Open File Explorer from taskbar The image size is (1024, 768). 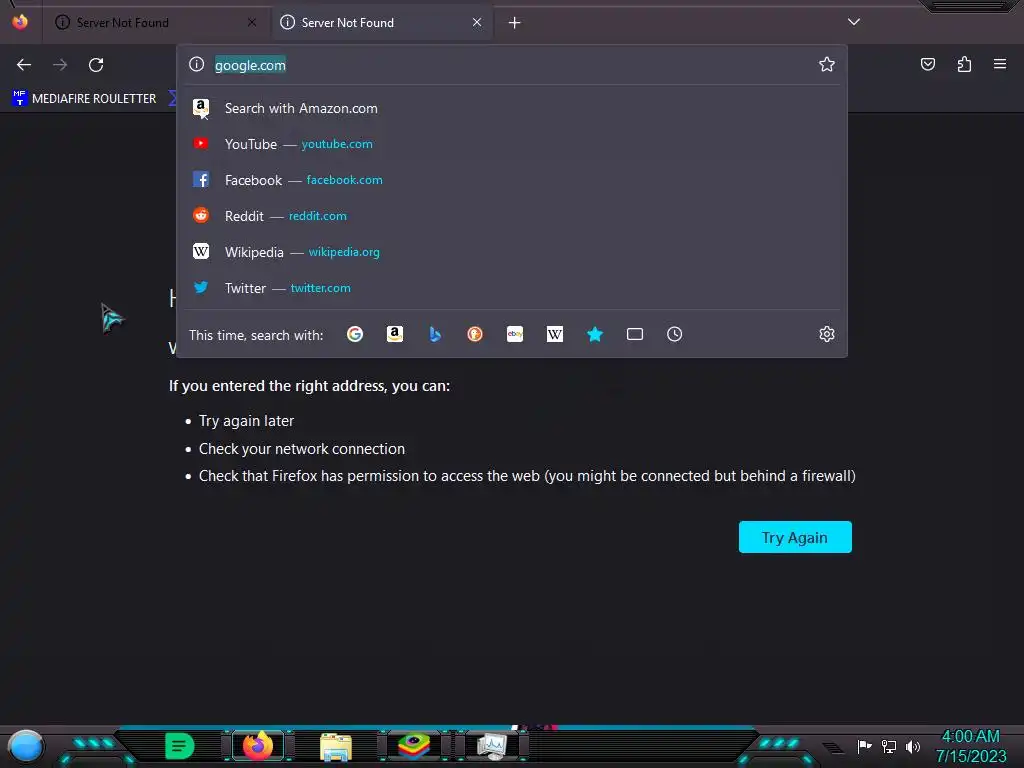point(336,746)
